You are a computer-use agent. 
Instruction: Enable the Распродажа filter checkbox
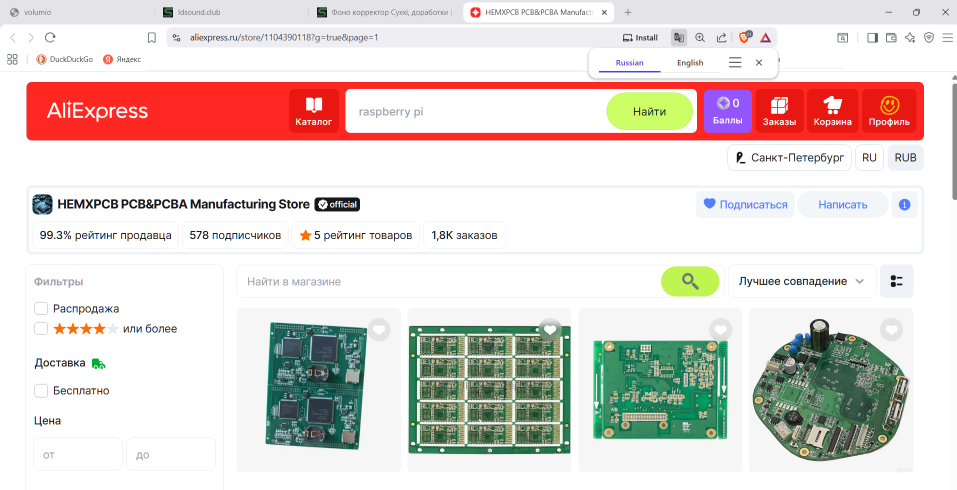(x=41, y=309)
